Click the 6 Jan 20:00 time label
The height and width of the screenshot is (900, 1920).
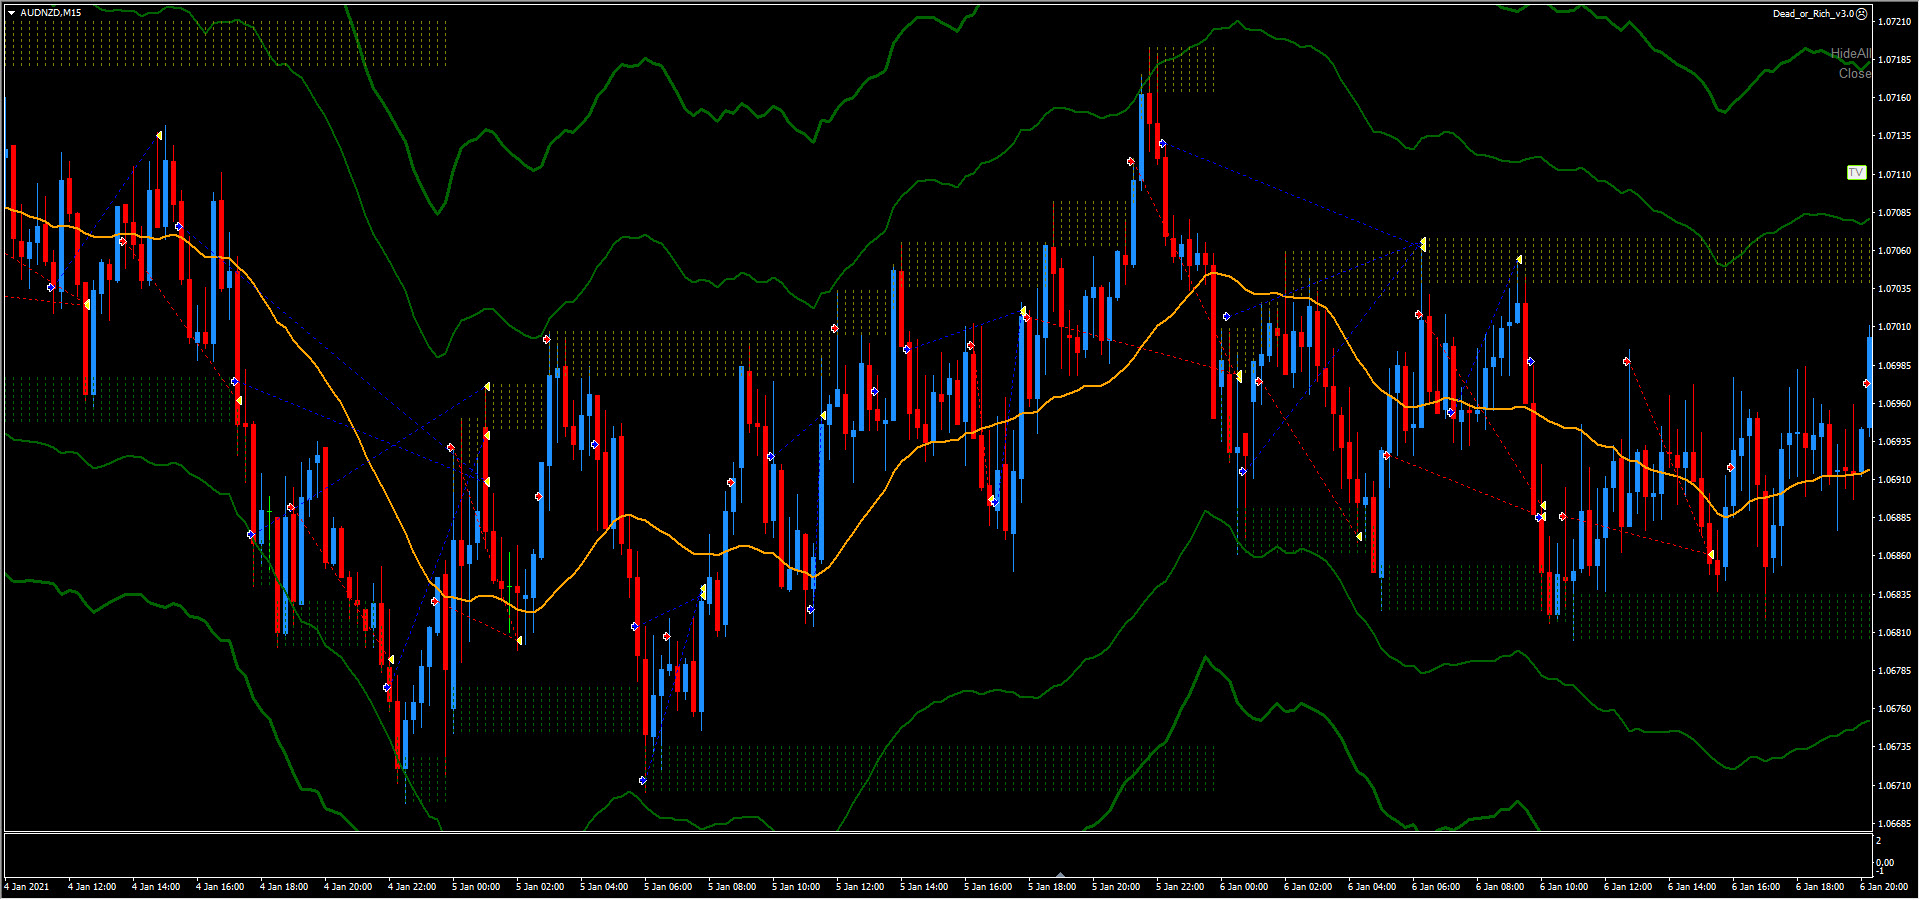pyautogui.click(x=1884, y=887)
